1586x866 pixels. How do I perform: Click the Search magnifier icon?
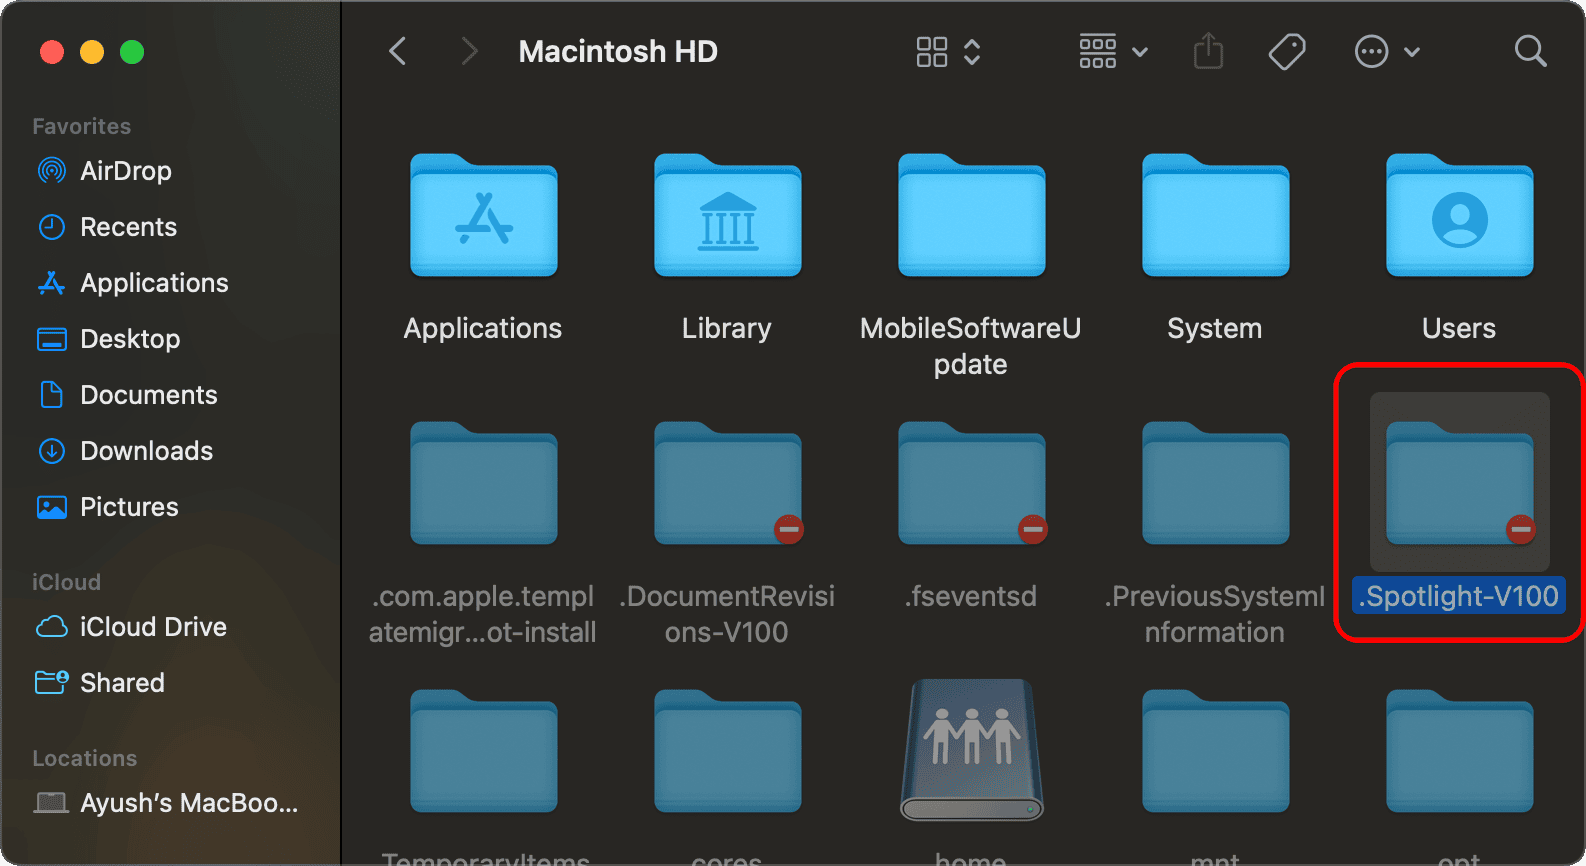point(1530,51)
